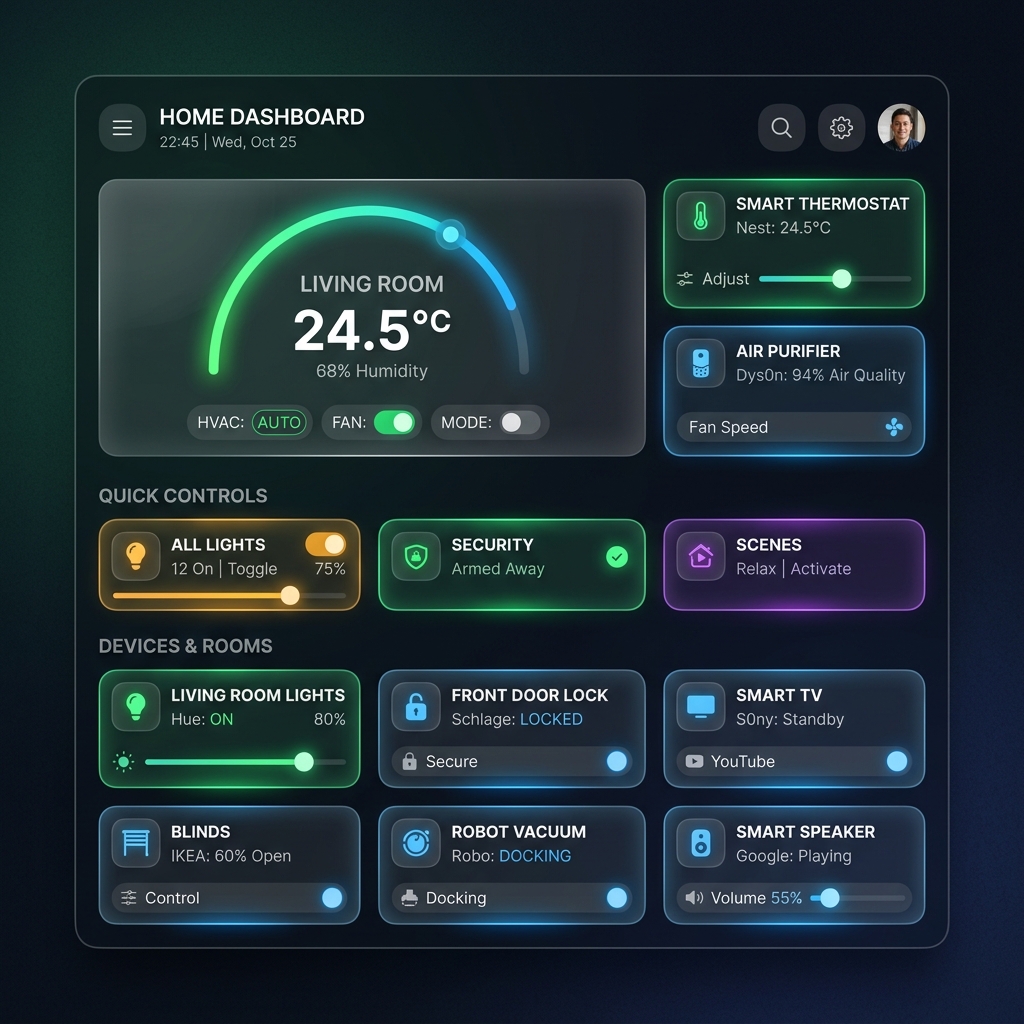Click the Air Purifier device icon

pos(701,363)
